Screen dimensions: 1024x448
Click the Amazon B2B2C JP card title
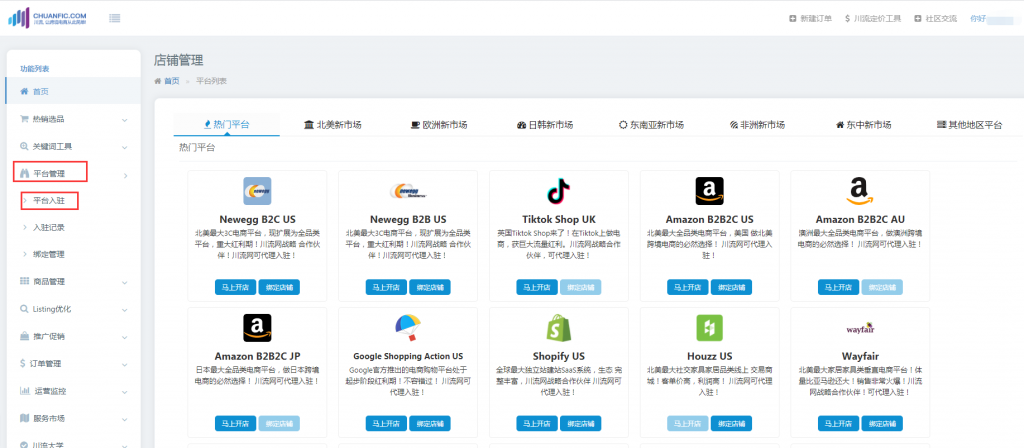[x=257, y=357]
